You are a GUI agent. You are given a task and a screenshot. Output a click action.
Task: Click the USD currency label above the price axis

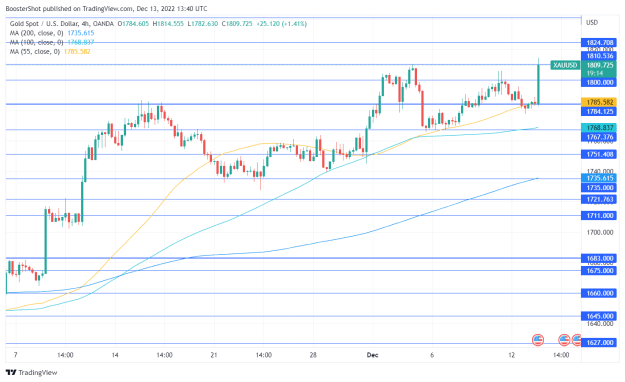pyautogui.click(x=592, y=22)
